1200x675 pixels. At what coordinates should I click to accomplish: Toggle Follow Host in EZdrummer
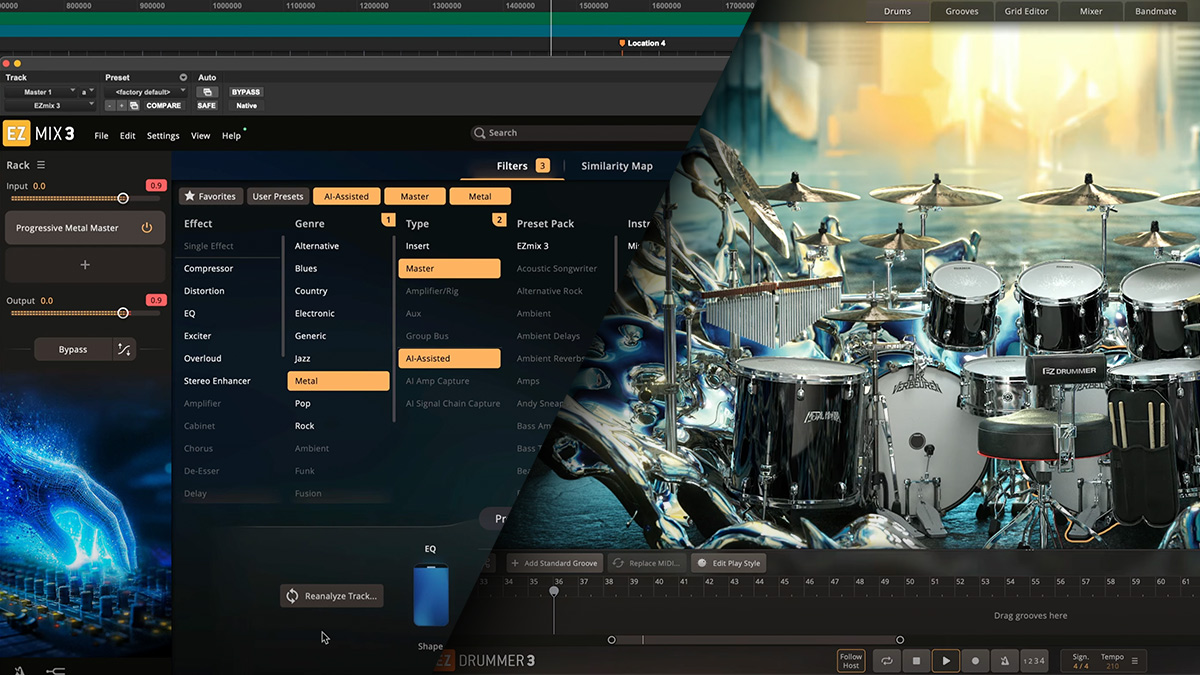coord(851,661)
